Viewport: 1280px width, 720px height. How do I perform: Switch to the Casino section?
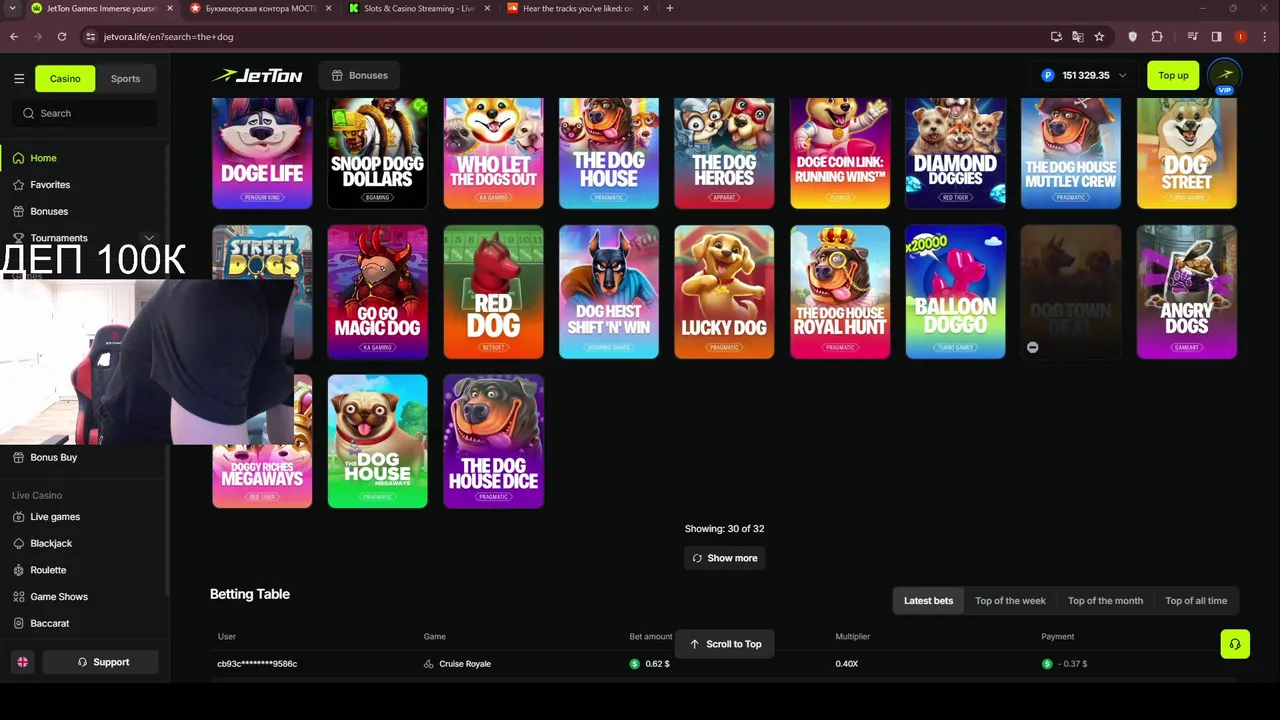pyautogui.click(x=65, y=78)
